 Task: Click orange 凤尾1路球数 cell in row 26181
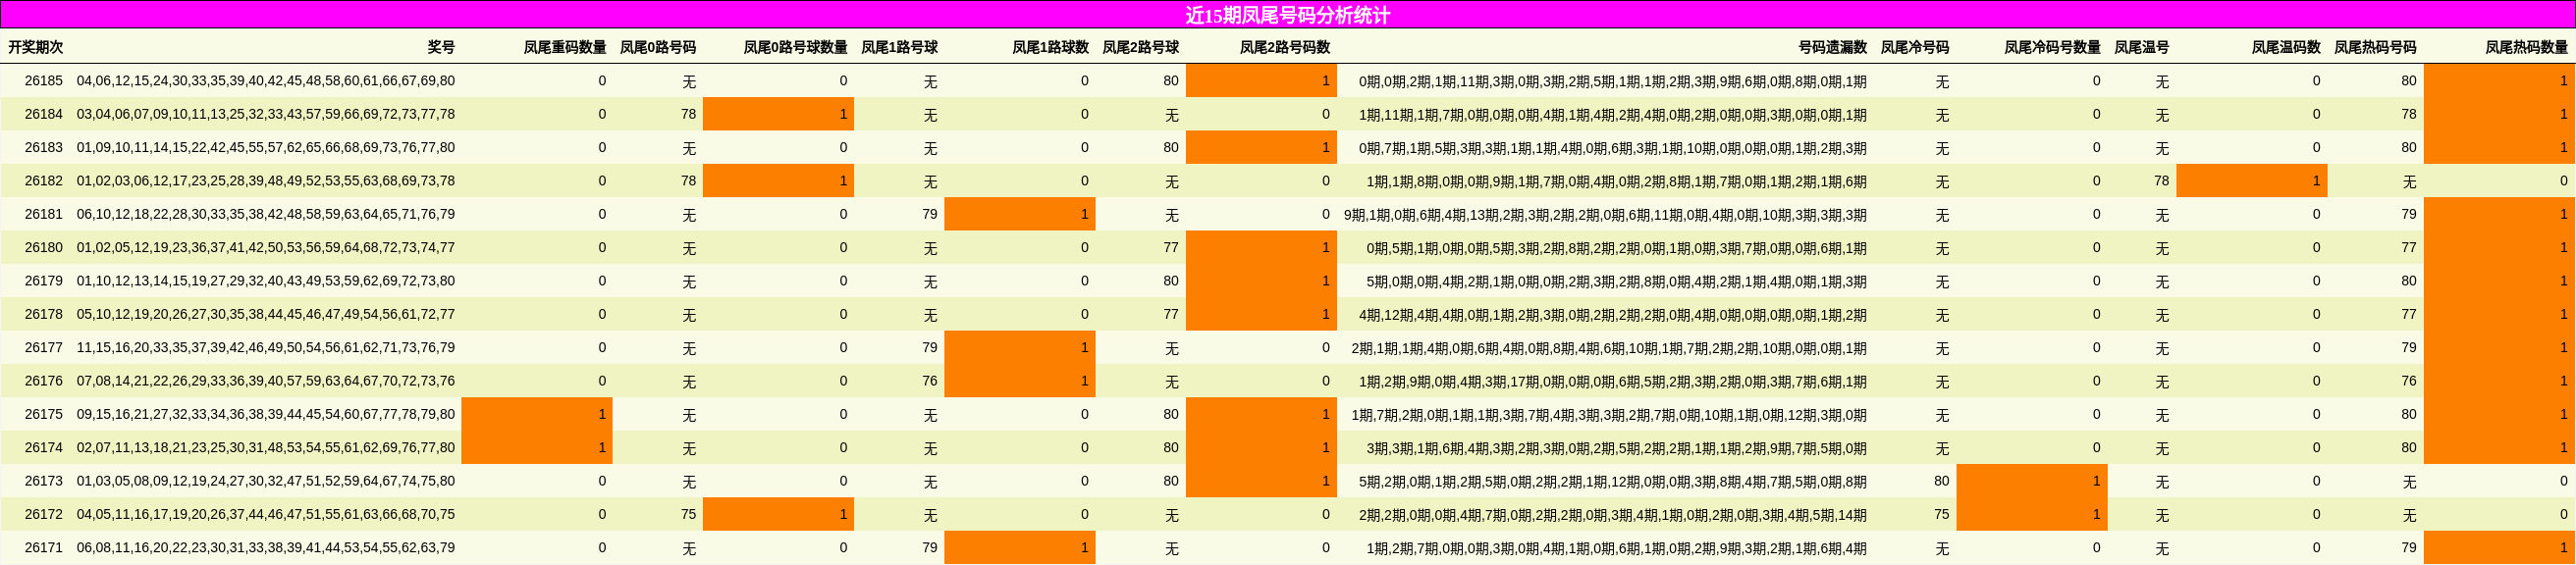tap(1020, 214)
